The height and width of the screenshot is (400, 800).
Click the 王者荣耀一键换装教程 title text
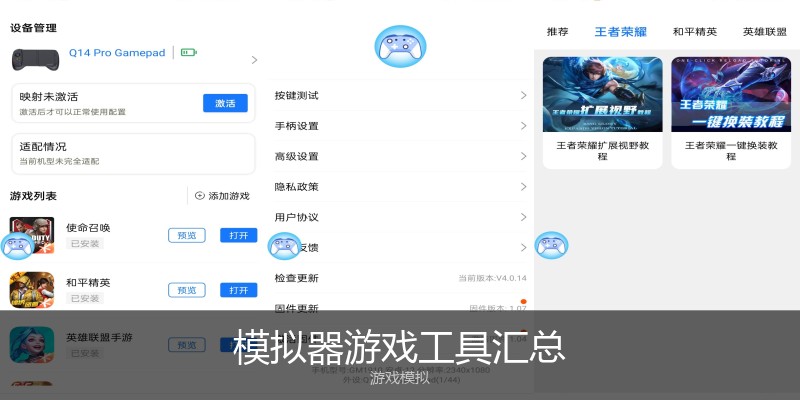[x=731, y=151]
